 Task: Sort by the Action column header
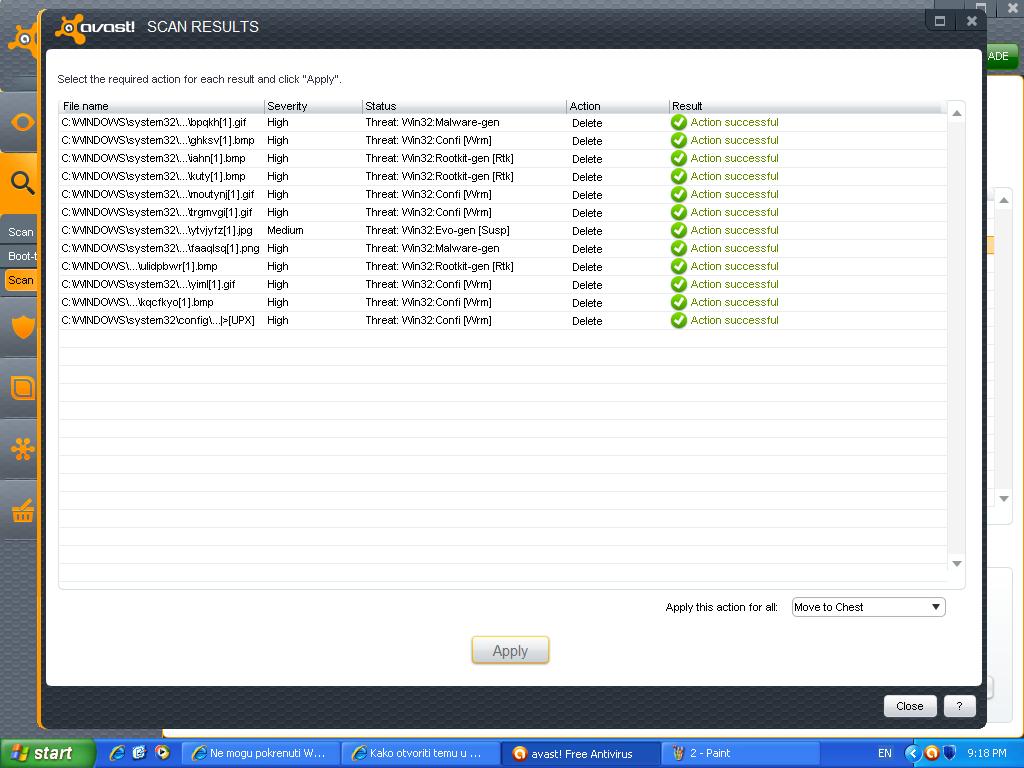(618, 106)
